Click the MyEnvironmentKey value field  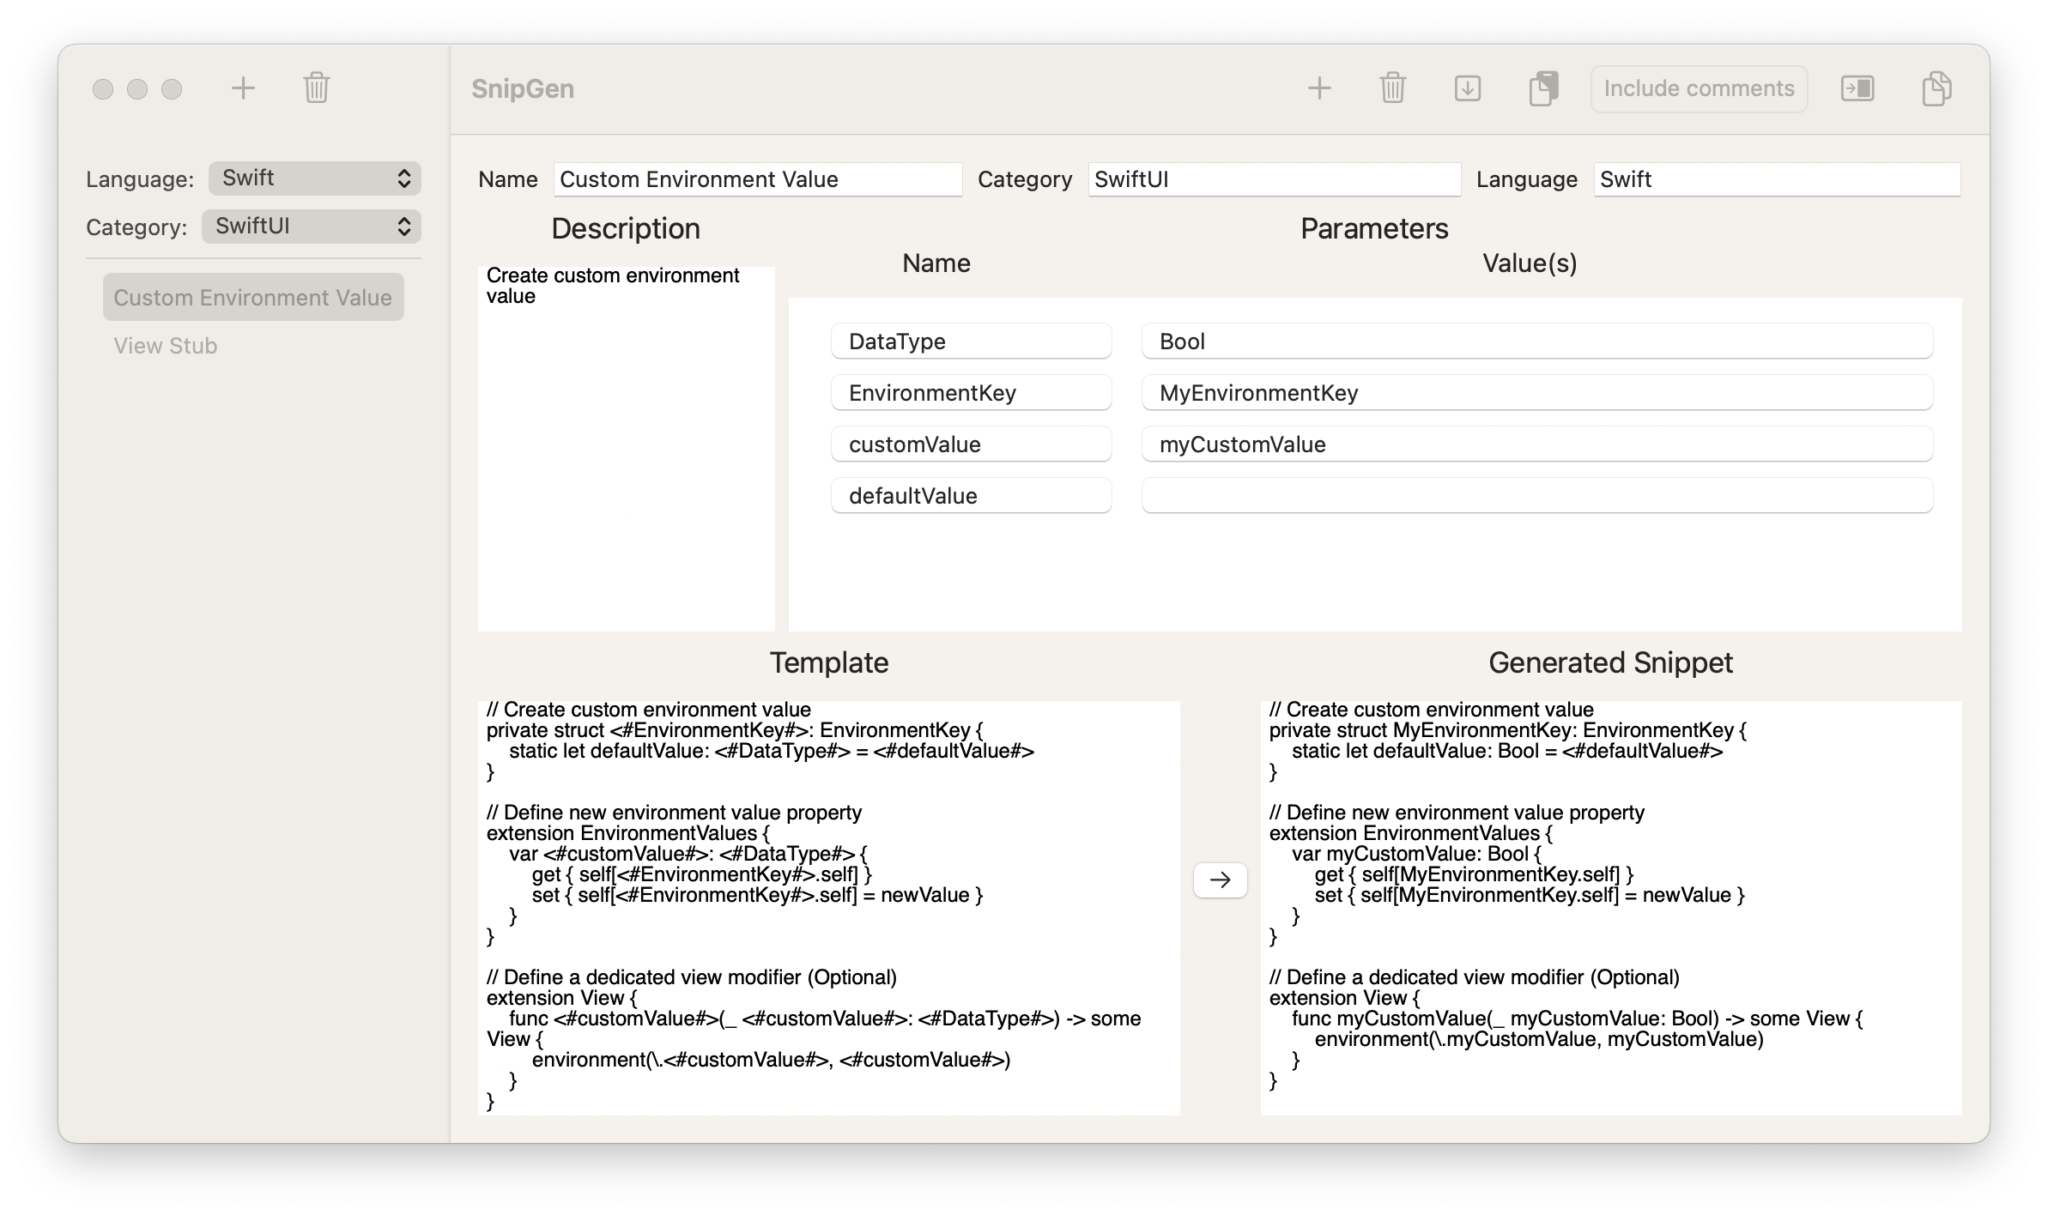pyautogui.click(x=1537, y=393)
